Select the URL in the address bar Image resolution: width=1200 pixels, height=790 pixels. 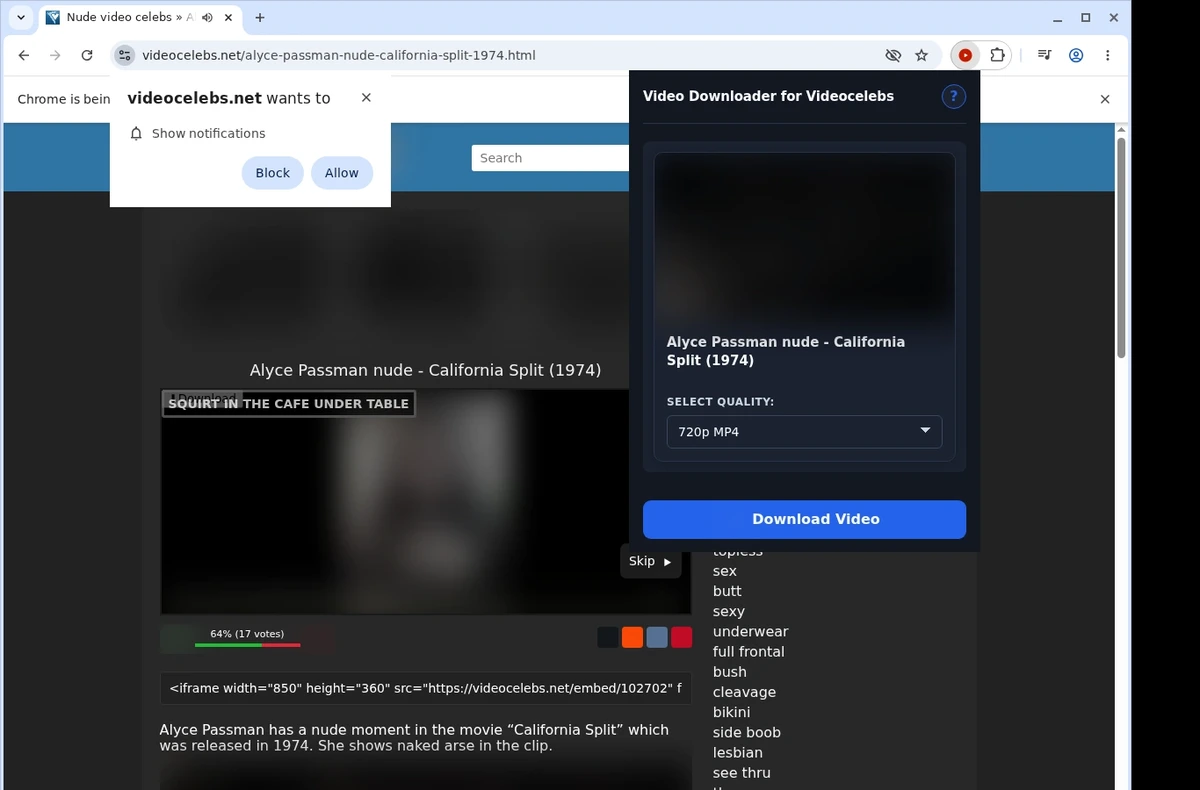[x=339, y=55]
